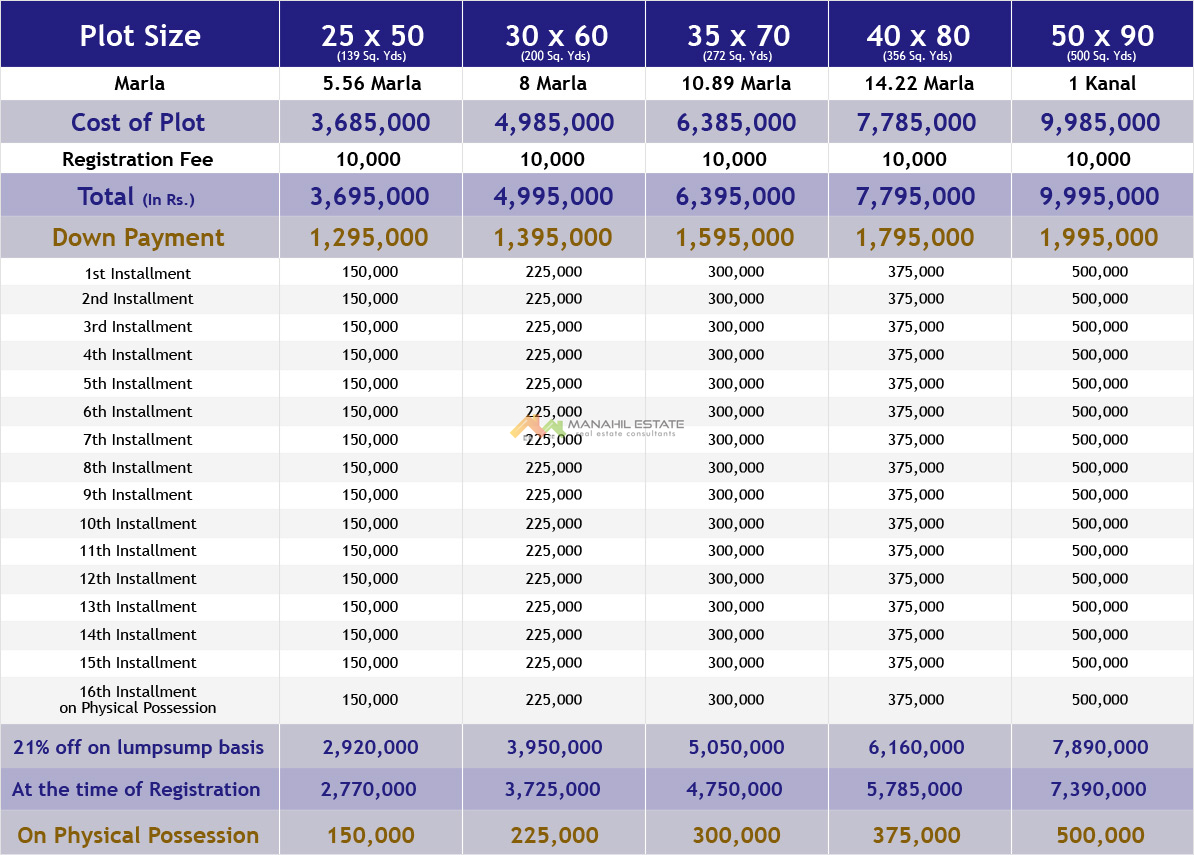The height and width of the screenshot is (855, 1194).
Task: Select the 25 x 50 plot size header
Action: (x=372, y=37)
